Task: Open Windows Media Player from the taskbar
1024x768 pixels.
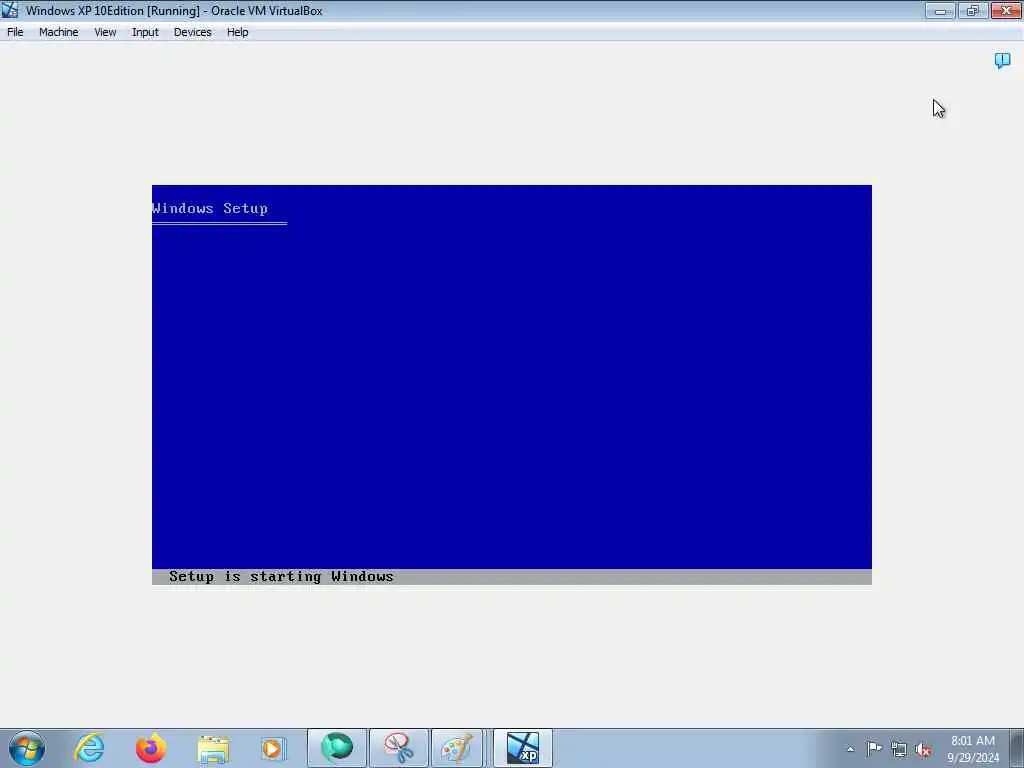Action: click(273, 748)
